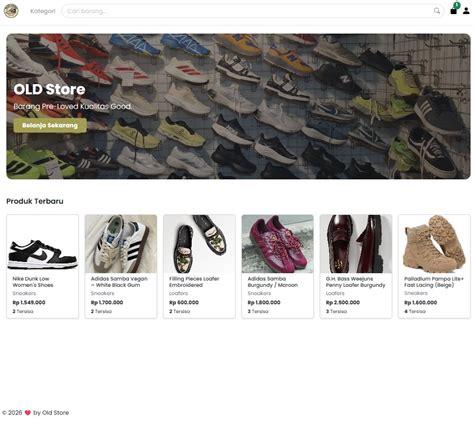This screenshot has width=474, height=421.
Task: Open the Kategori menu
Action: (x=43, y=11)
